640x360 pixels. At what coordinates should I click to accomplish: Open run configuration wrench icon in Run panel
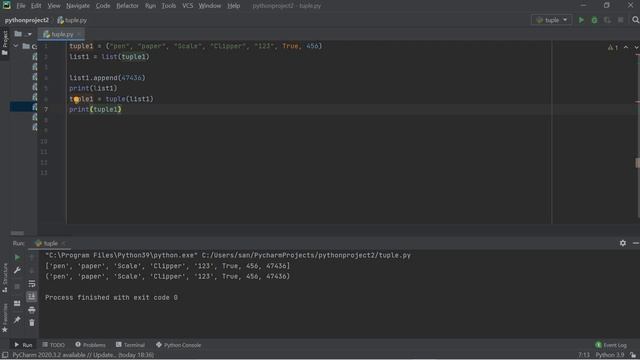click(17, 270)
